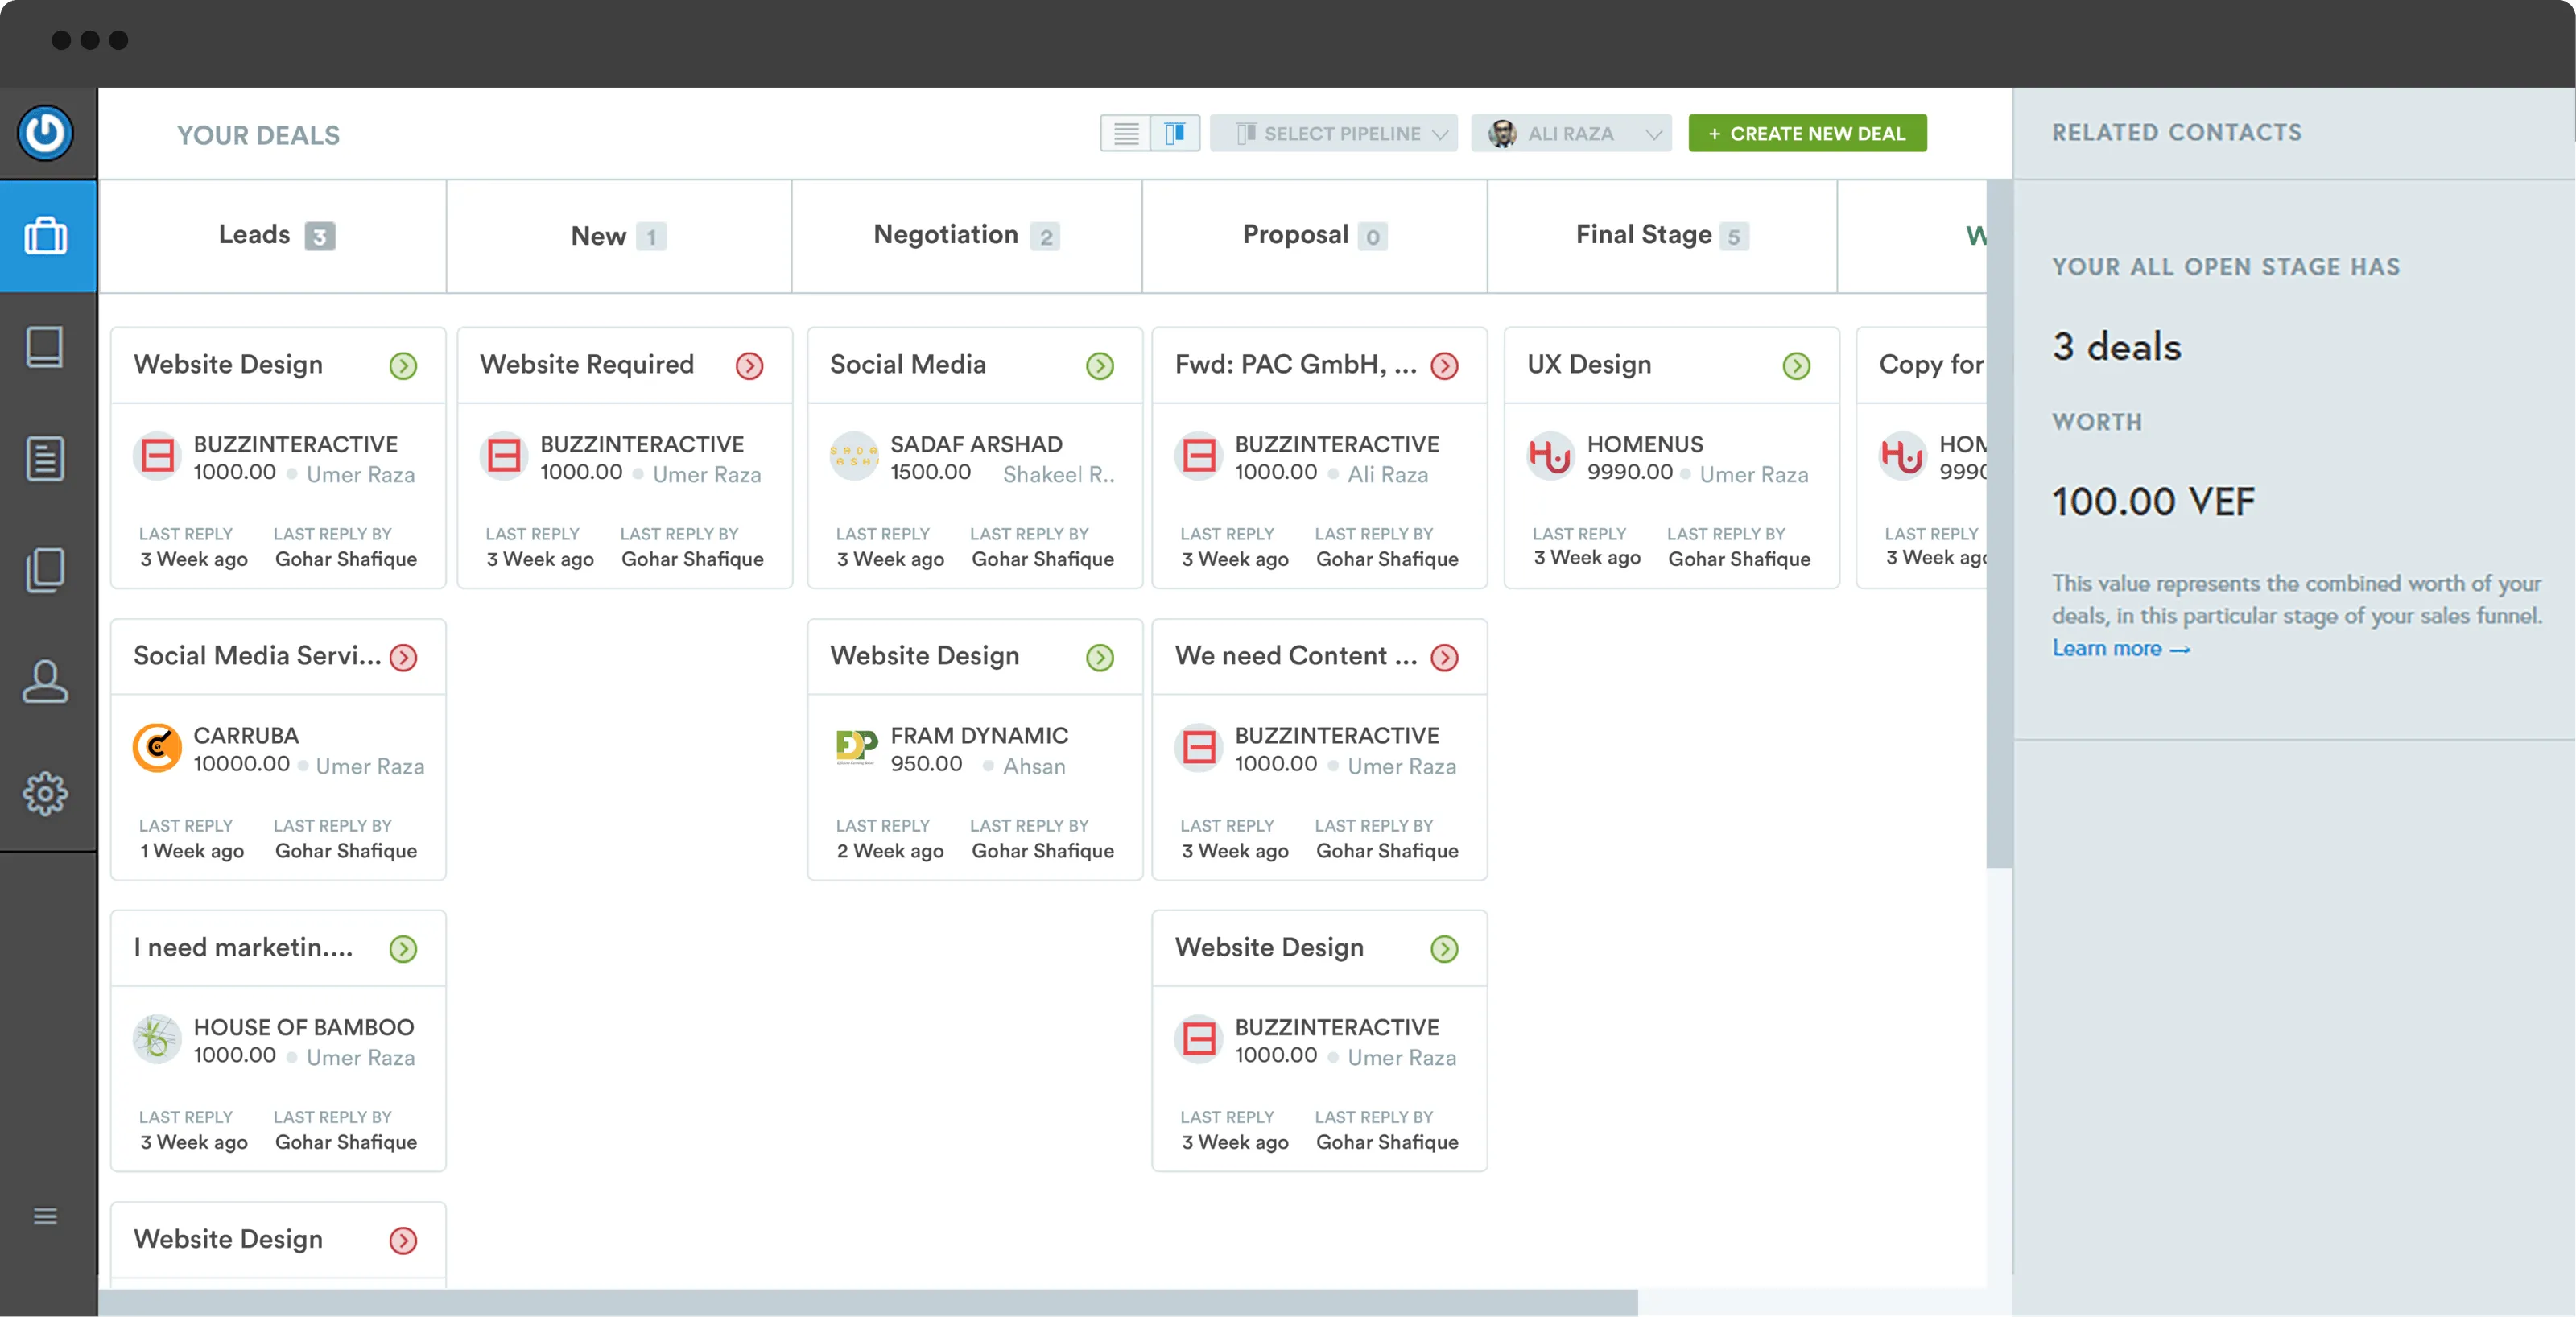
Task: Click Create New Deal button
Action: pyautogui.click(x=1807, y=133)
